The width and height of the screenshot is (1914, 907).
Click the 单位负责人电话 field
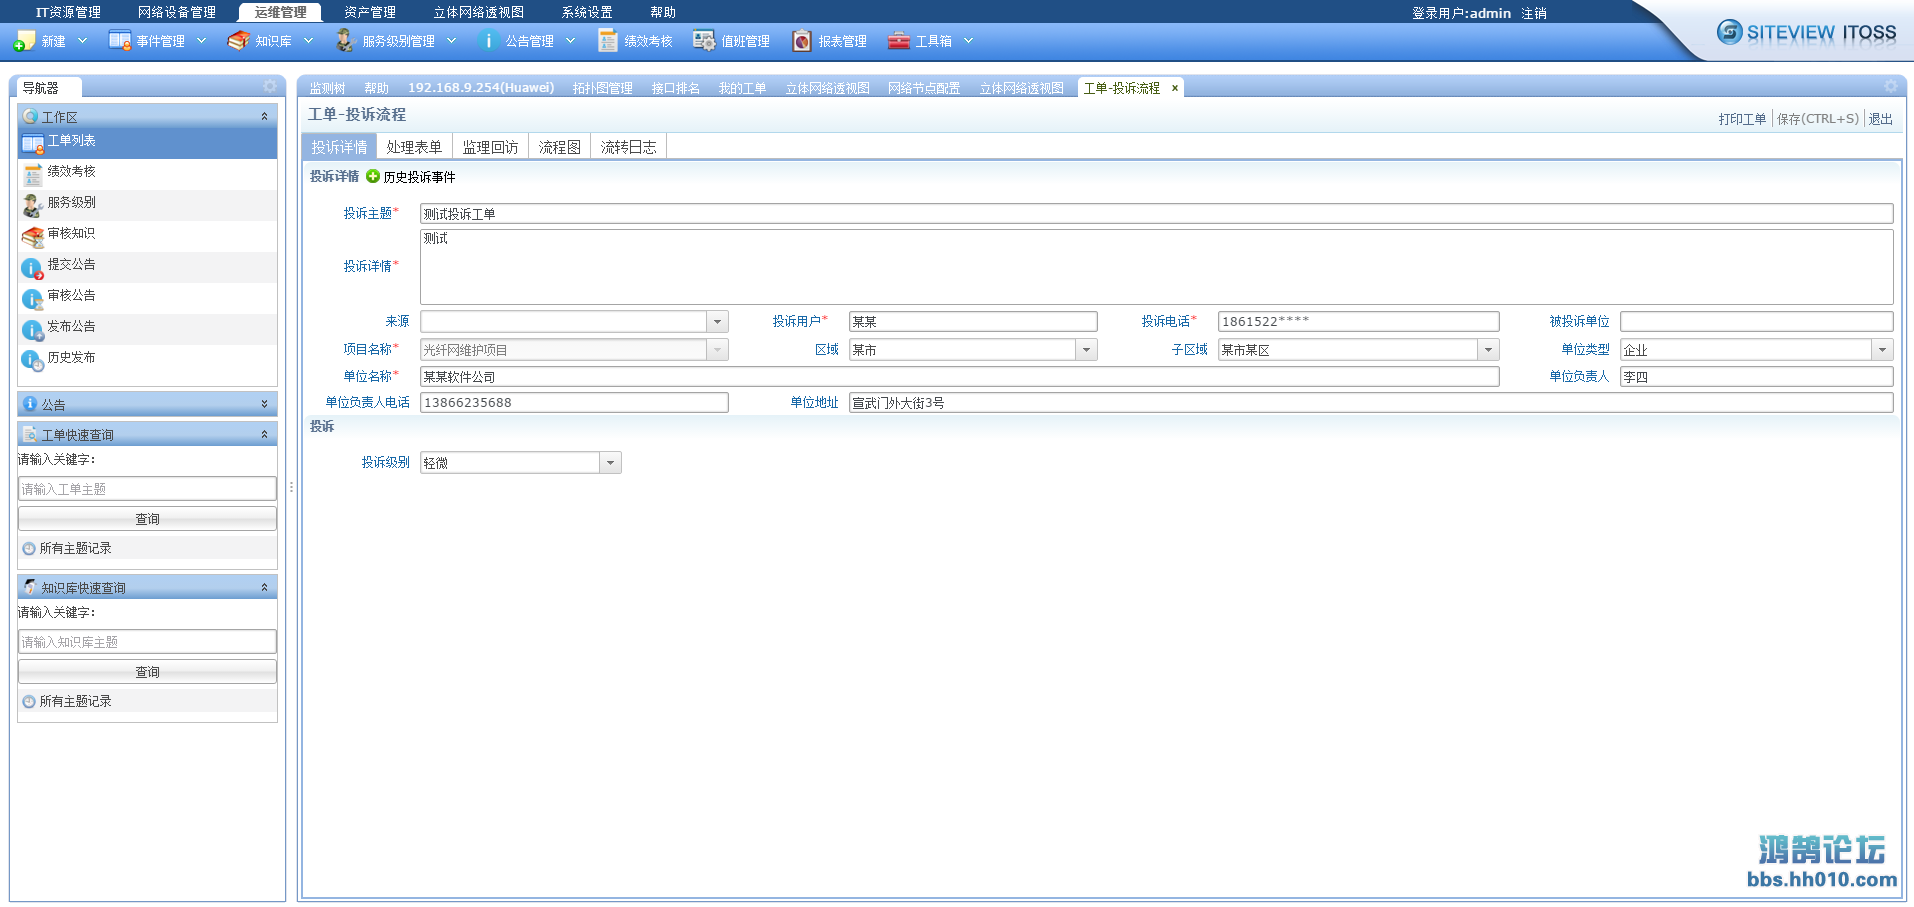(x=574, y=403)
